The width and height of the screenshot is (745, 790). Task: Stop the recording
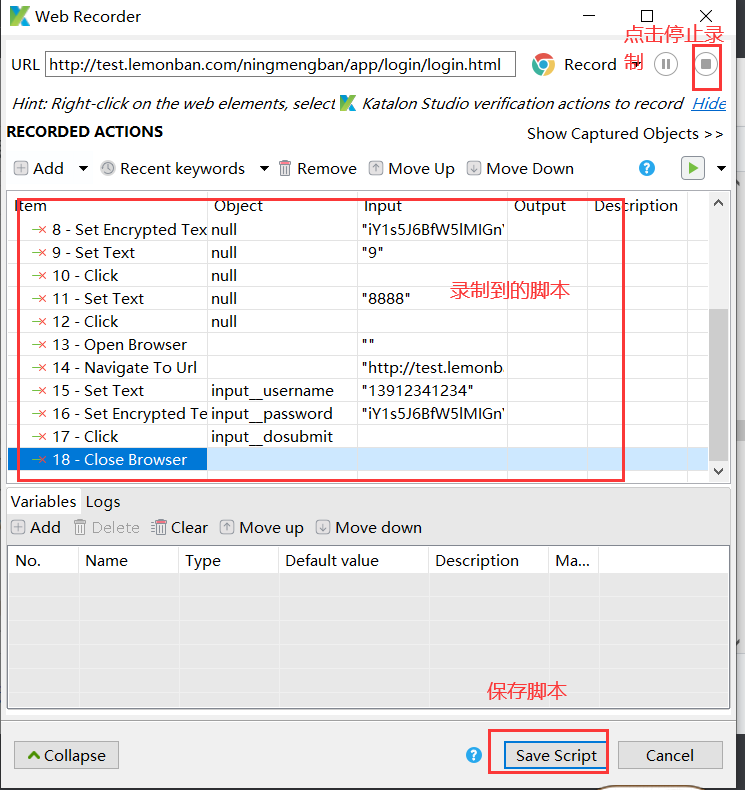click(x=706, y=64)
